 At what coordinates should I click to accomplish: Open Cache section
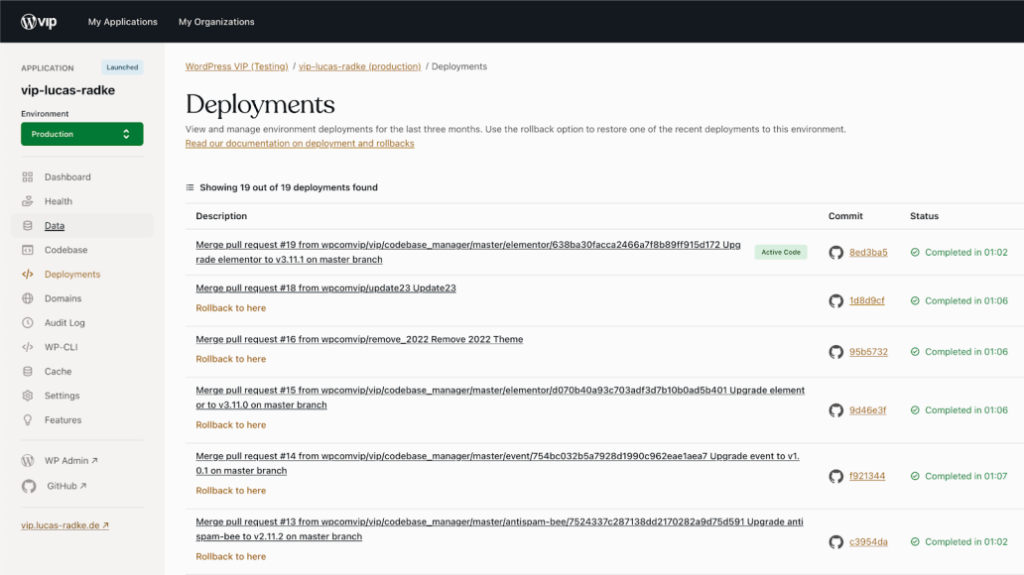click(x=58, y=371)
